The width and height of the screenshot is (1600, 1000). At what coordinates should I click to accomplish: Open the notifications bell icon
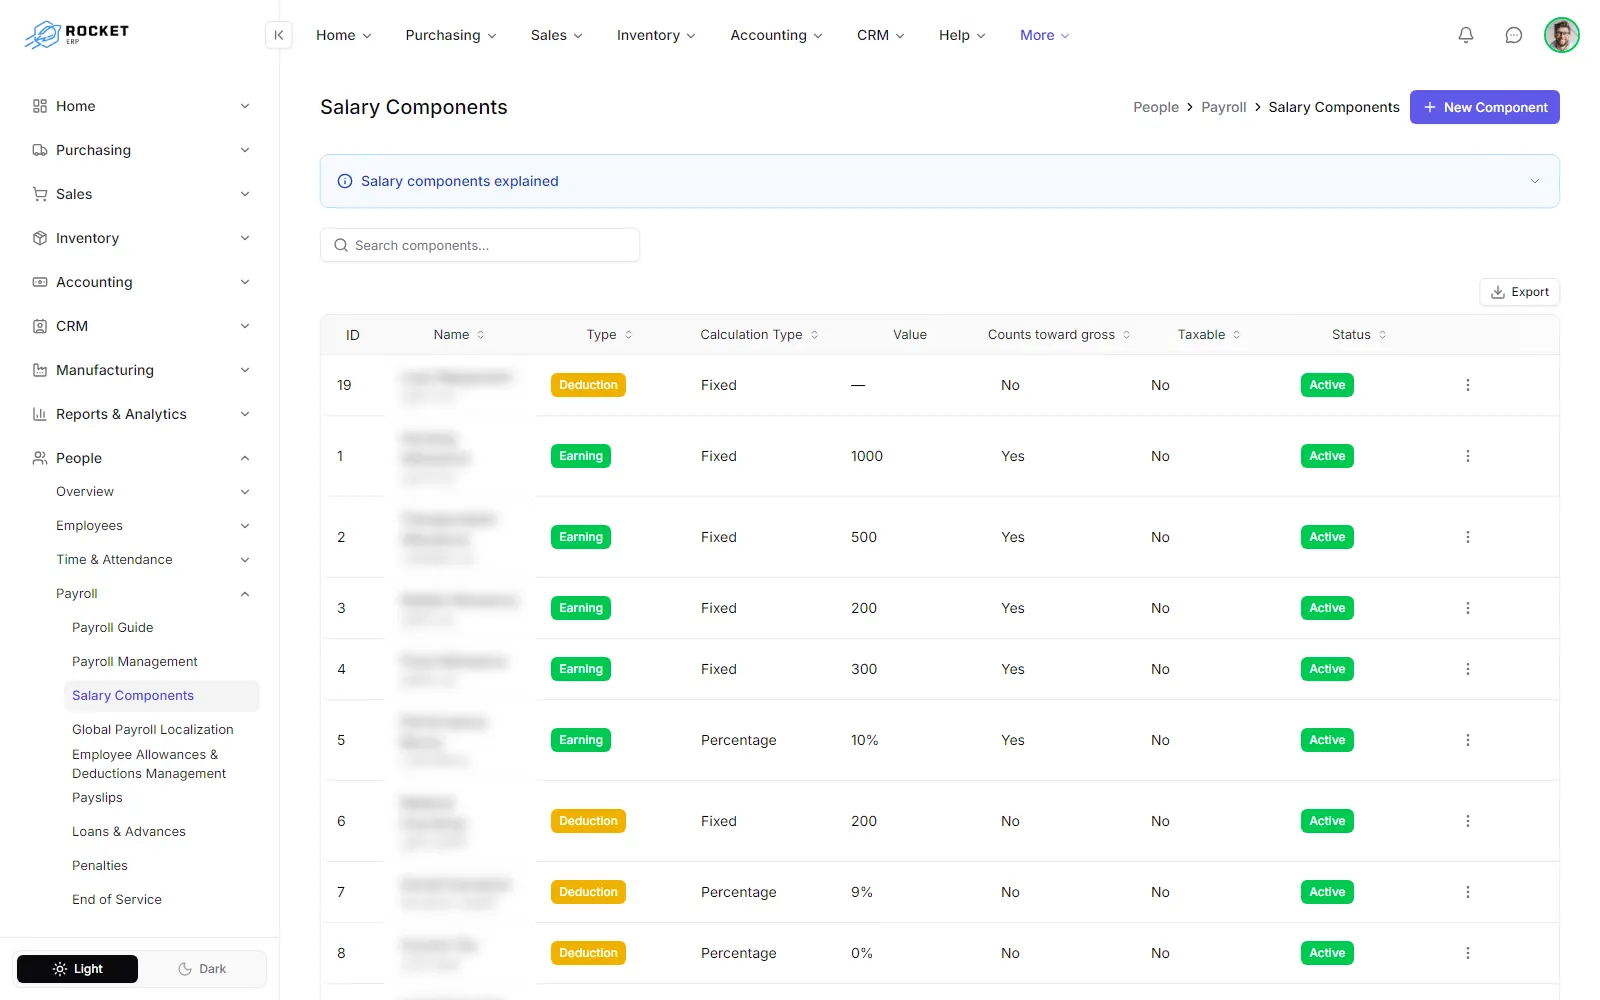tap(1466, 35)
